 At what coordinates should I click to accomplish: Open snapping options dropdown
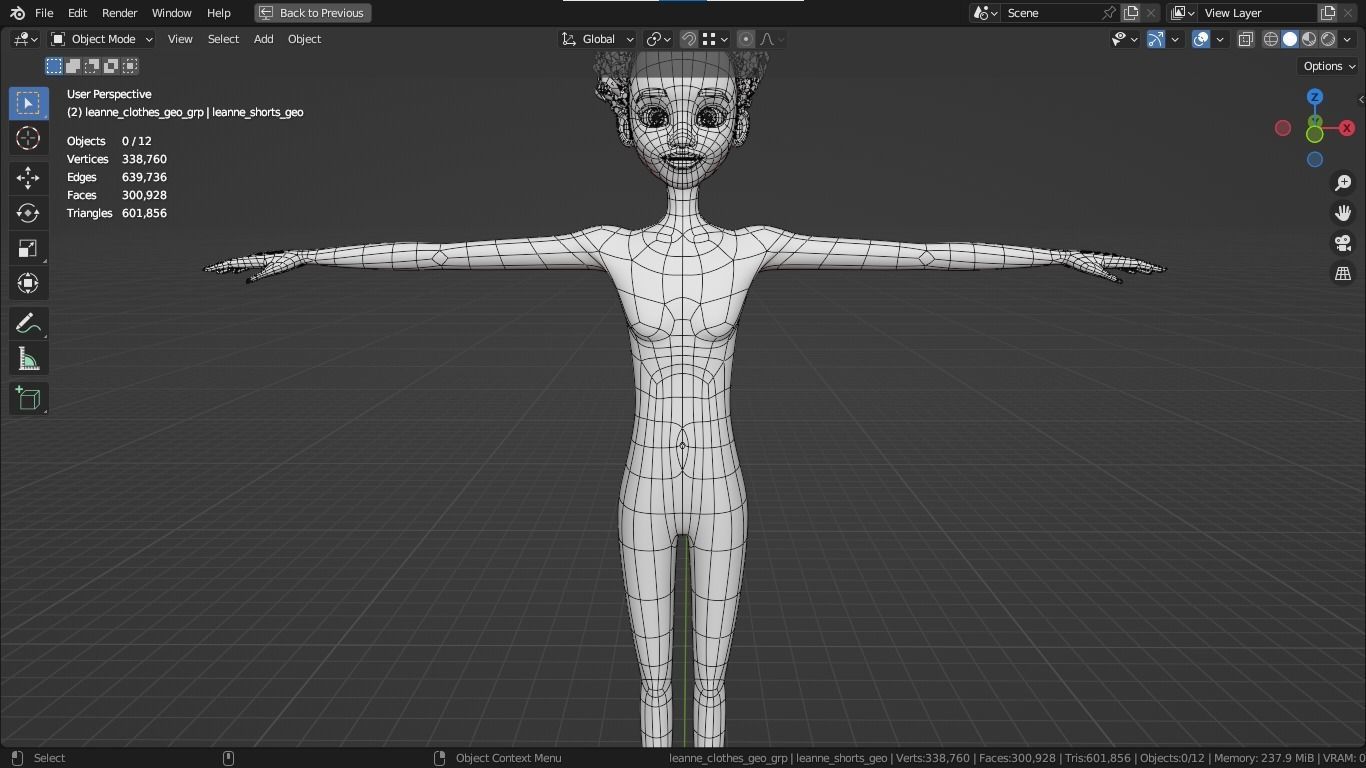pos(715,39)
